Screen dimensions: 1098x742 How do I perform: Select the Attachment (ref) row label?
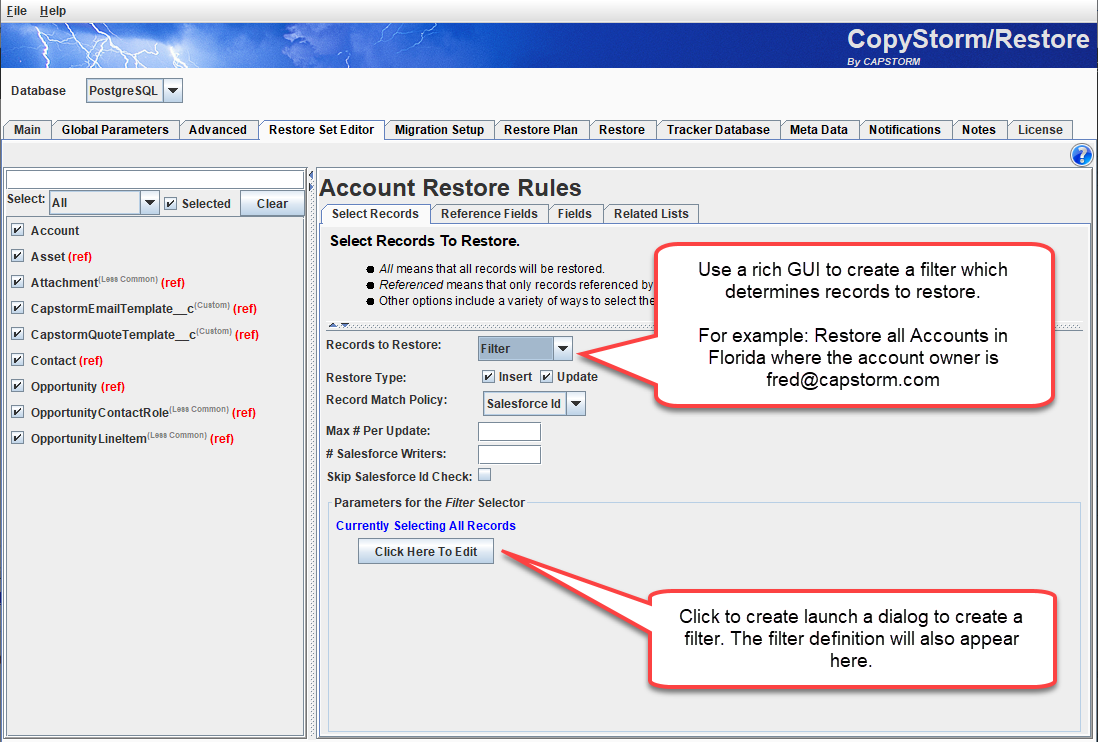pyautogui.click(x=108, y=282)
